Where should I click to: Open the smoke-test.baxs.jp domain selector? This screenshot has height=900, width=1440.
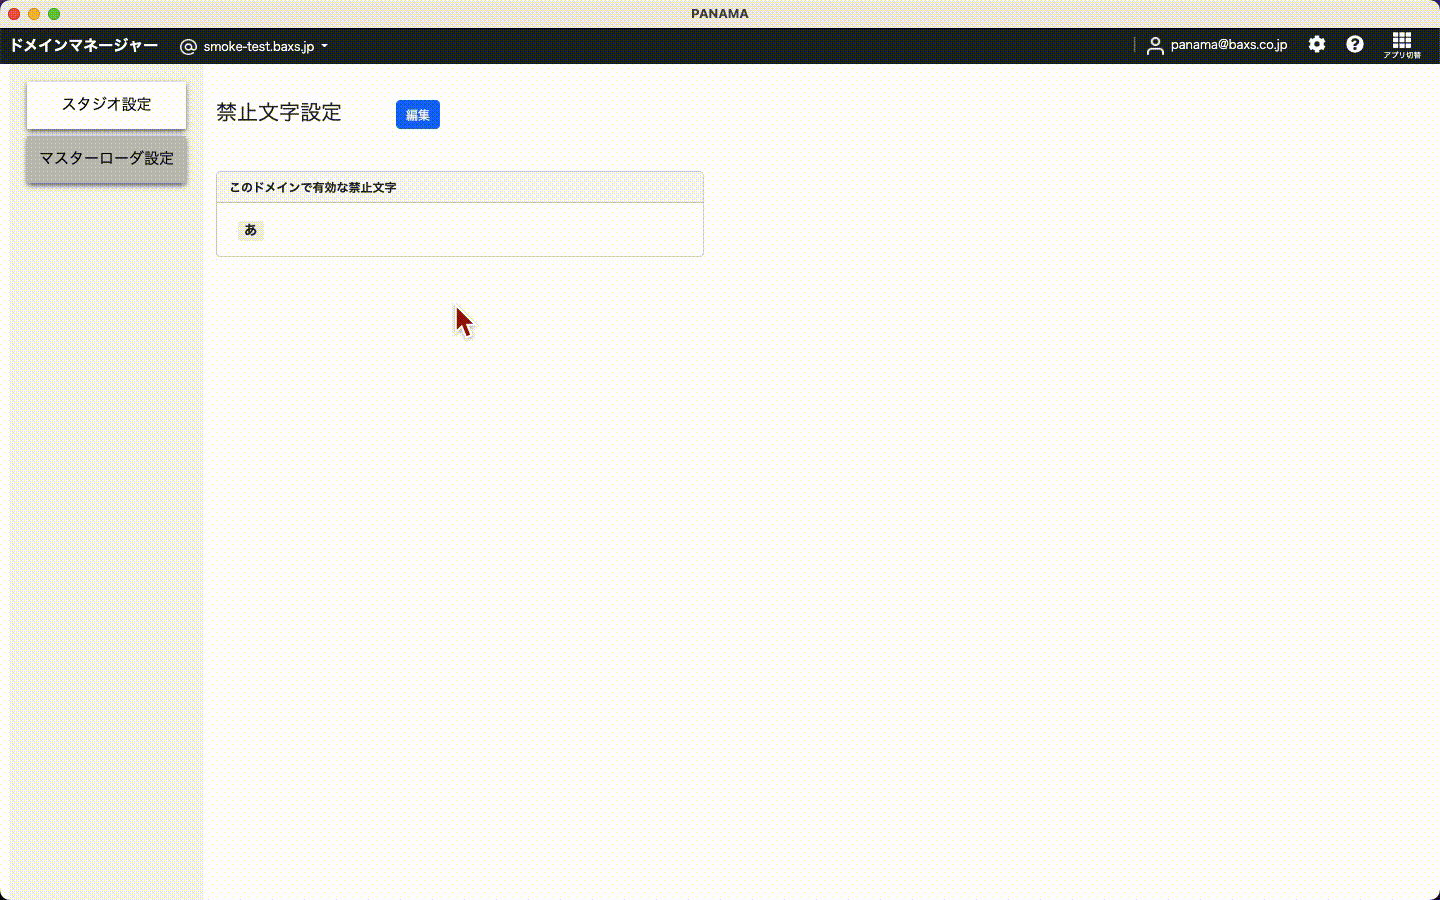258,46
